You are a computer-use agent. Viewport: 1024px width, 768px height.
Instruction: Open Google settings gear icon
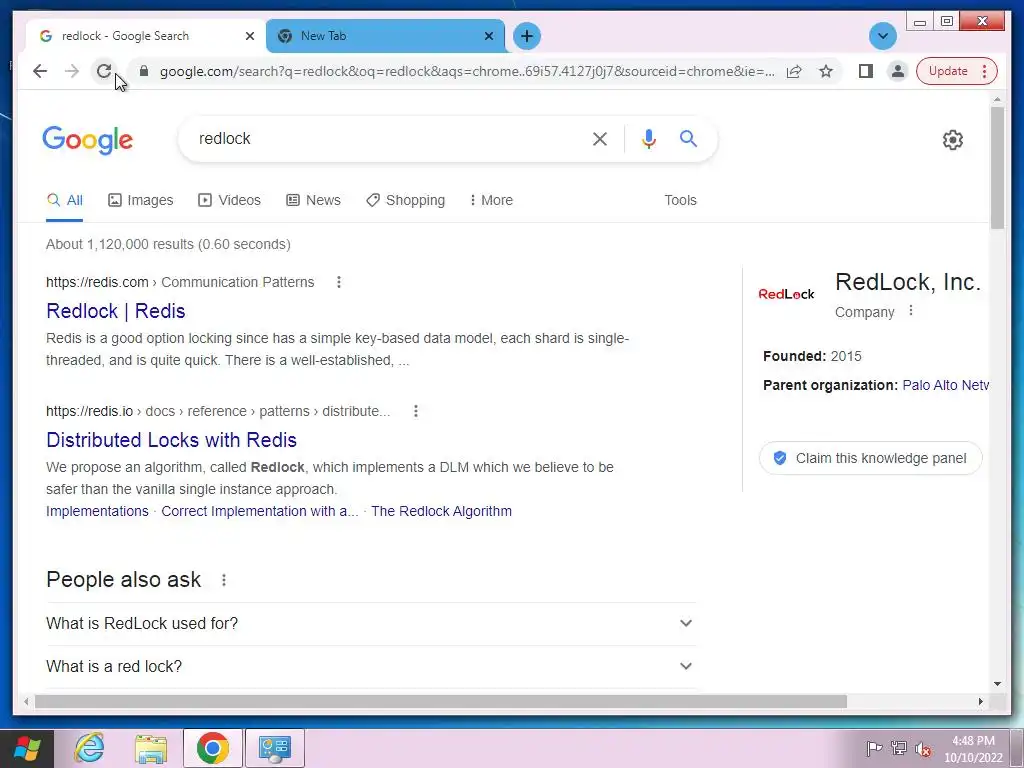coord(953,140)
